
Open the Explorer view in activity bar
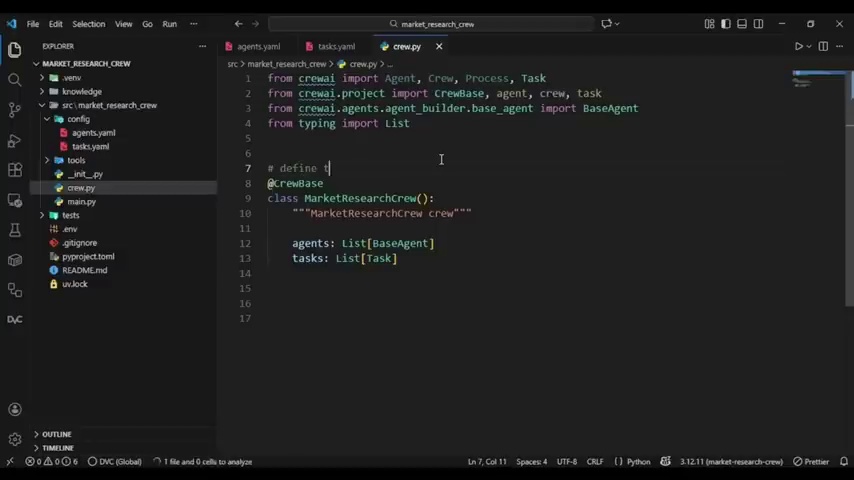pyautogui.click(x=15, y=50)
